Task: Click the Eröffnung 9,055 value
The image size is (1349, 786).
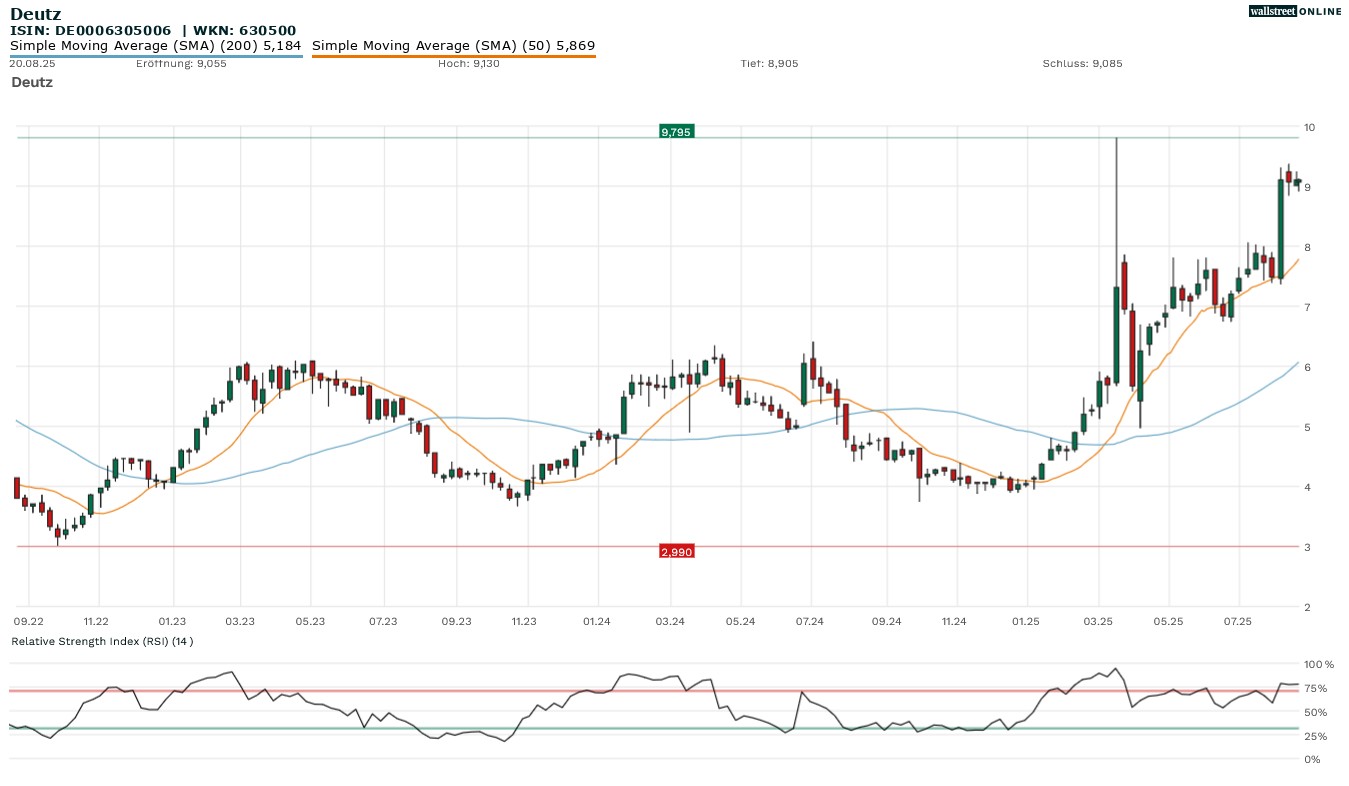Action: click(x=181, y=63)
